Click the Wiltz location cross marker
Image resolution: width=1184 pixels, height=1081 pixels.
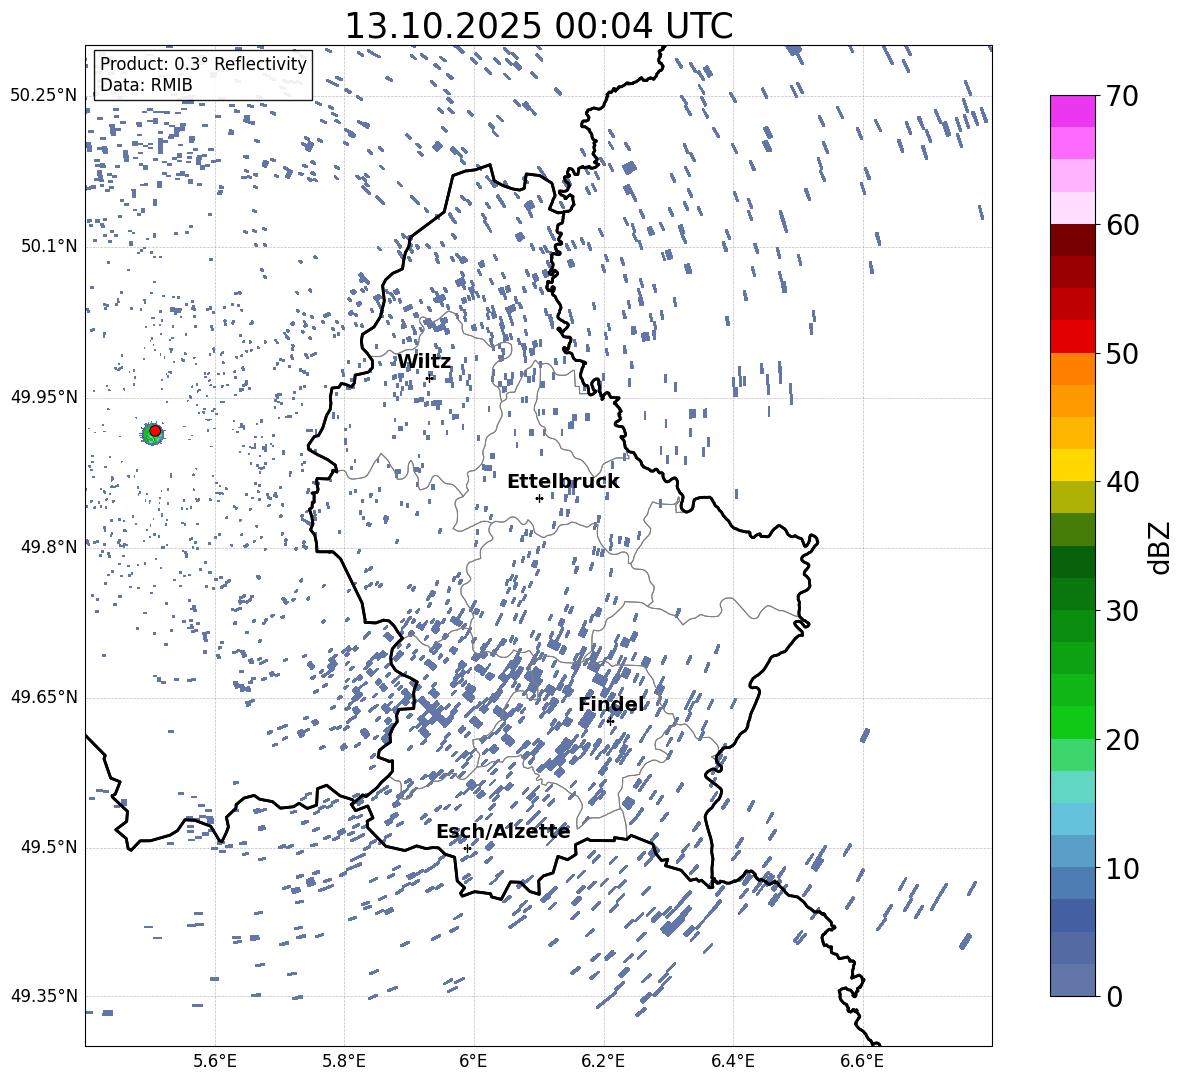pyautogui.click(x=429, y=377)
